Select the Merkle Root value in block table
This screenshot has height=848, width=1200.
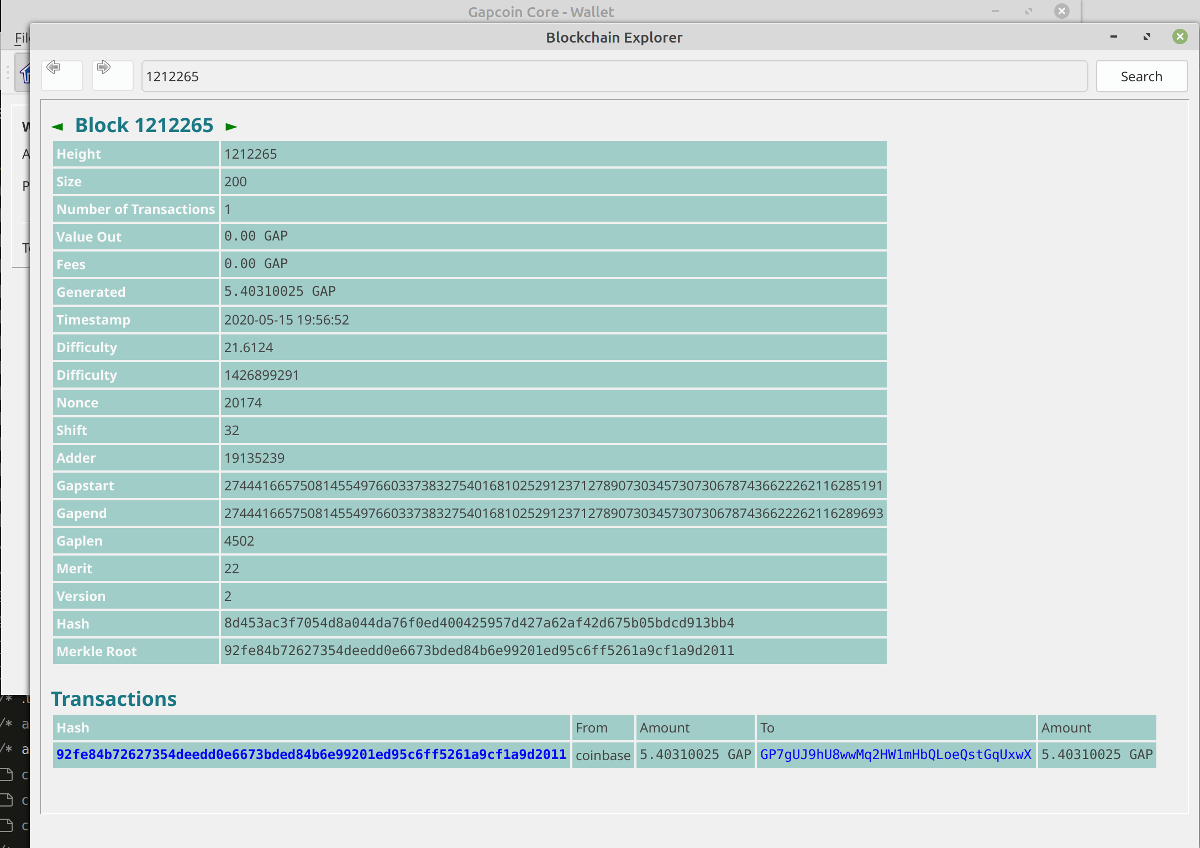pyautogui.click(x=479, y=652)
